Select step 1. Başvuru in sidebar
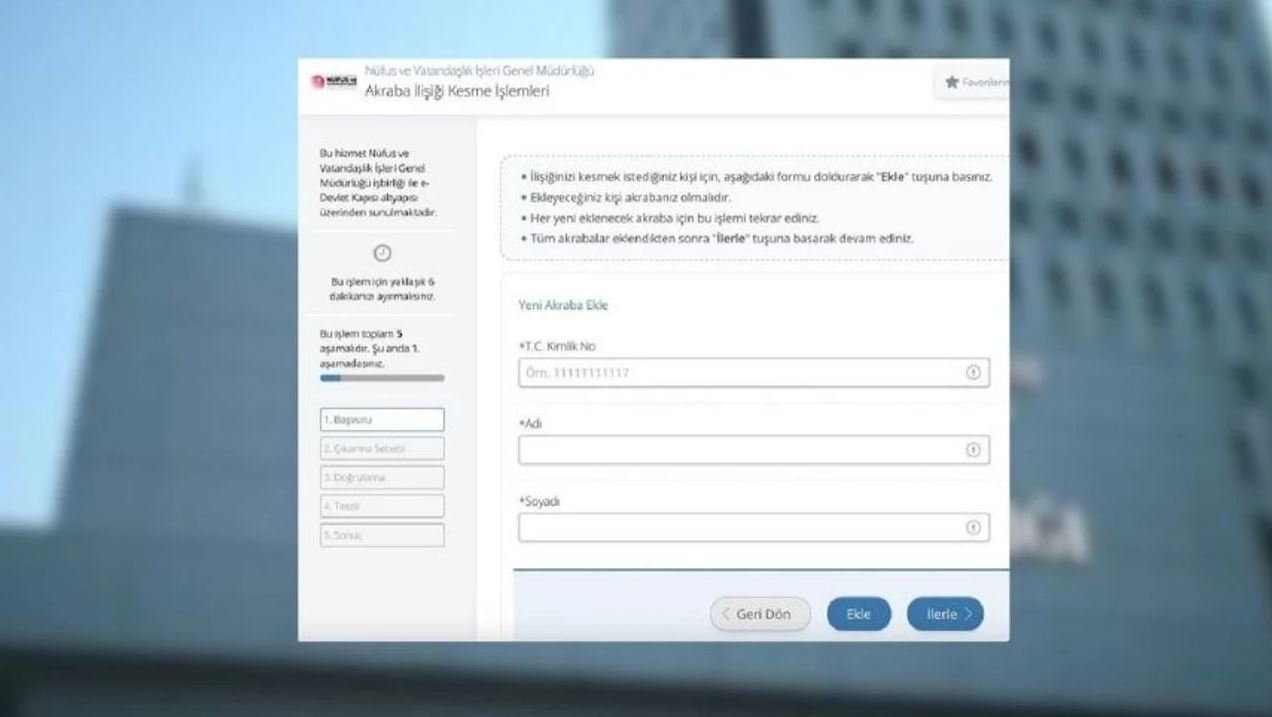The image size is (1272, 717). [x=381, y=420]
